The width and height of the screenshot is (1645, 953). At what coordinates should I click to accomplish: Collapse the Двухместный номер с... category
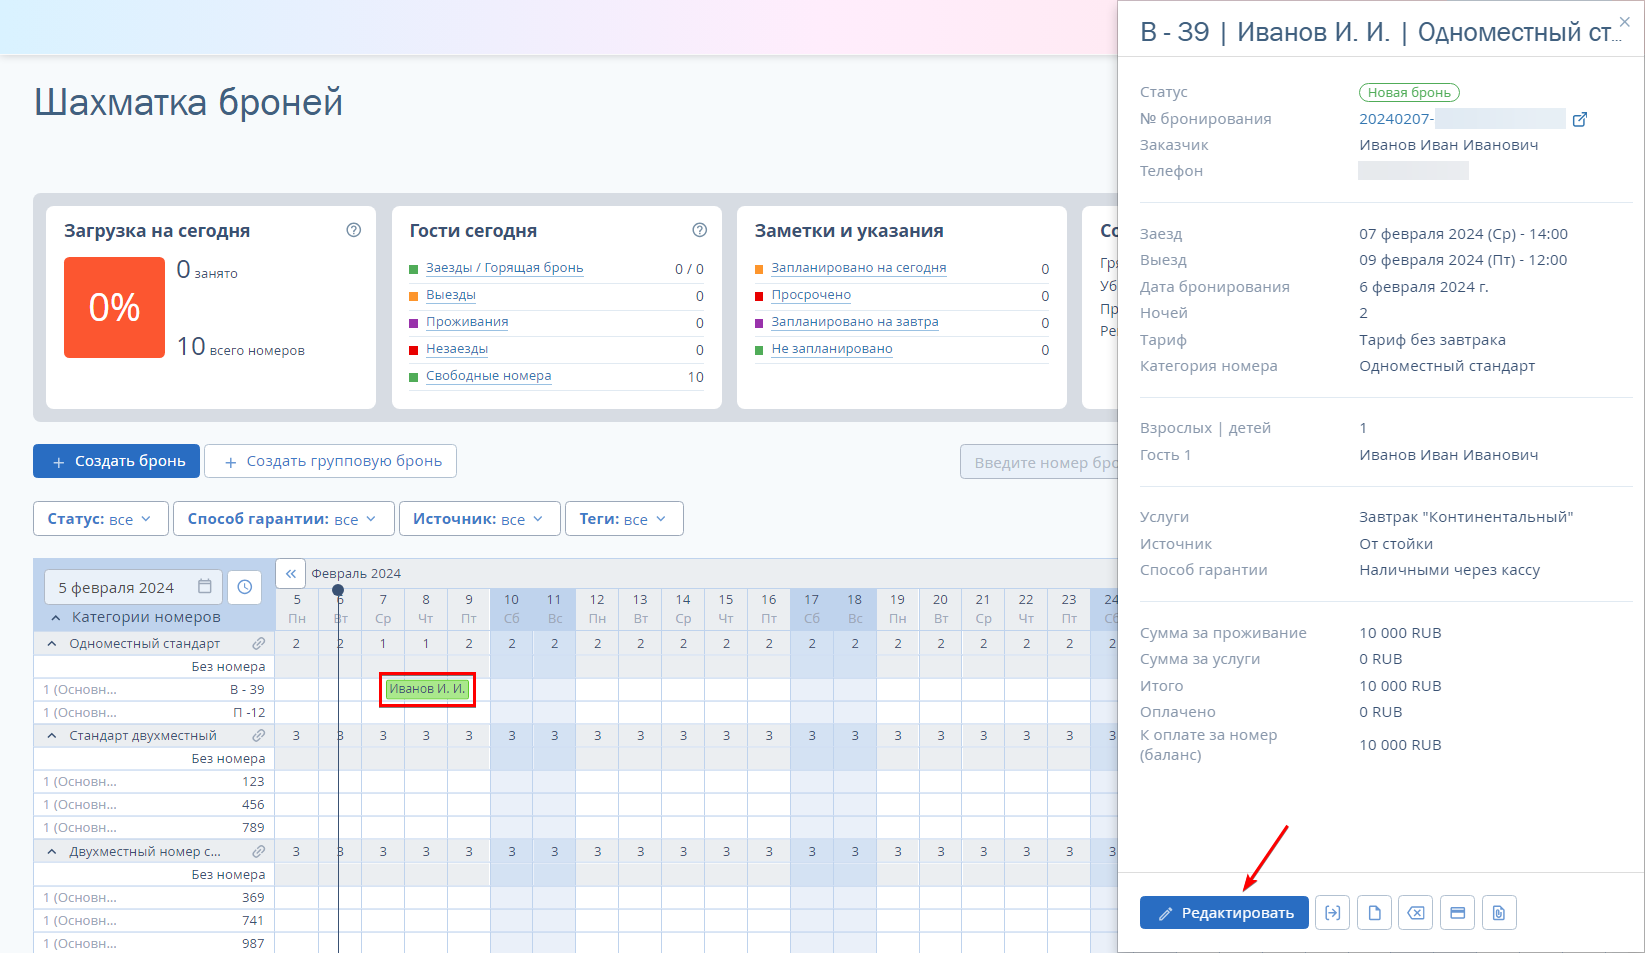tap(52, 852)
